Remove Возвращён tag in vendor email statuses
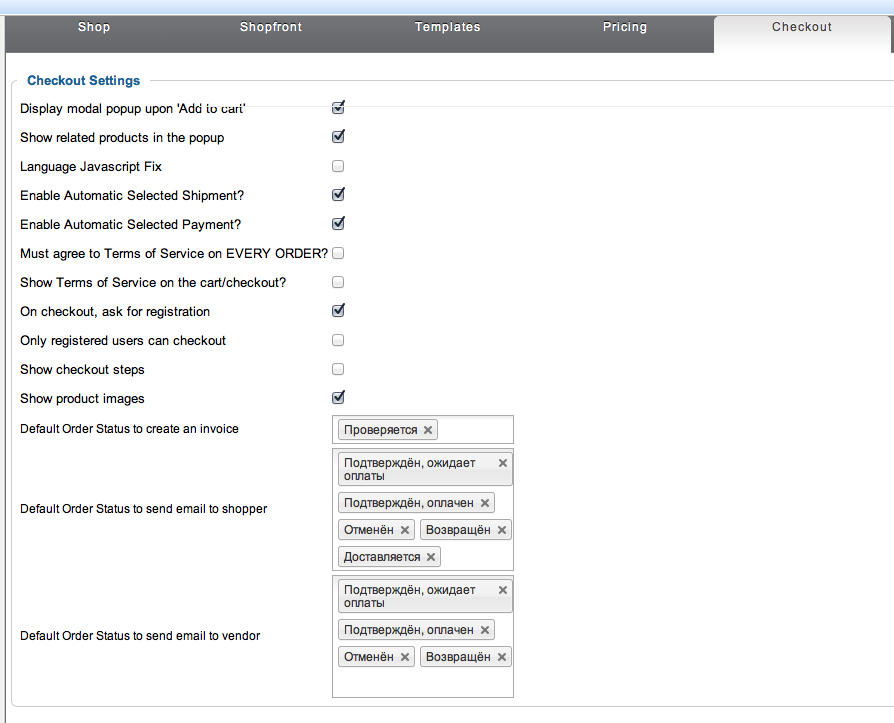 (x=502, y=657)
